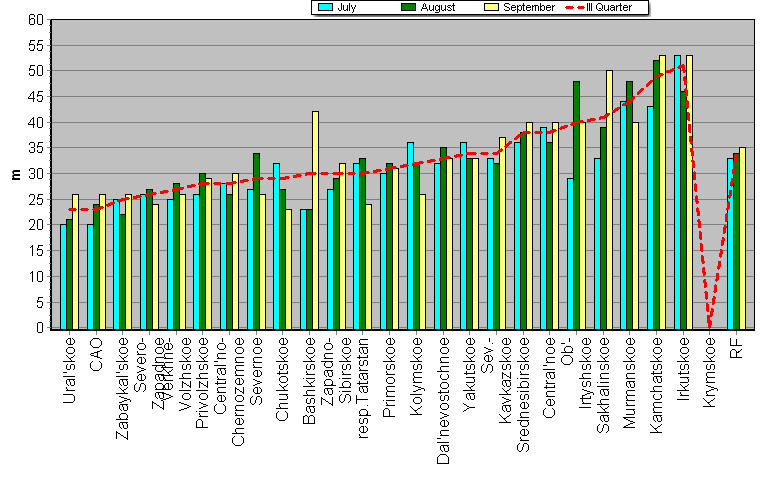The height and width of the screenshot is (479, 777).
Task: Click the tall yellow September bar for Bashkirskoe
Action: 315,220
